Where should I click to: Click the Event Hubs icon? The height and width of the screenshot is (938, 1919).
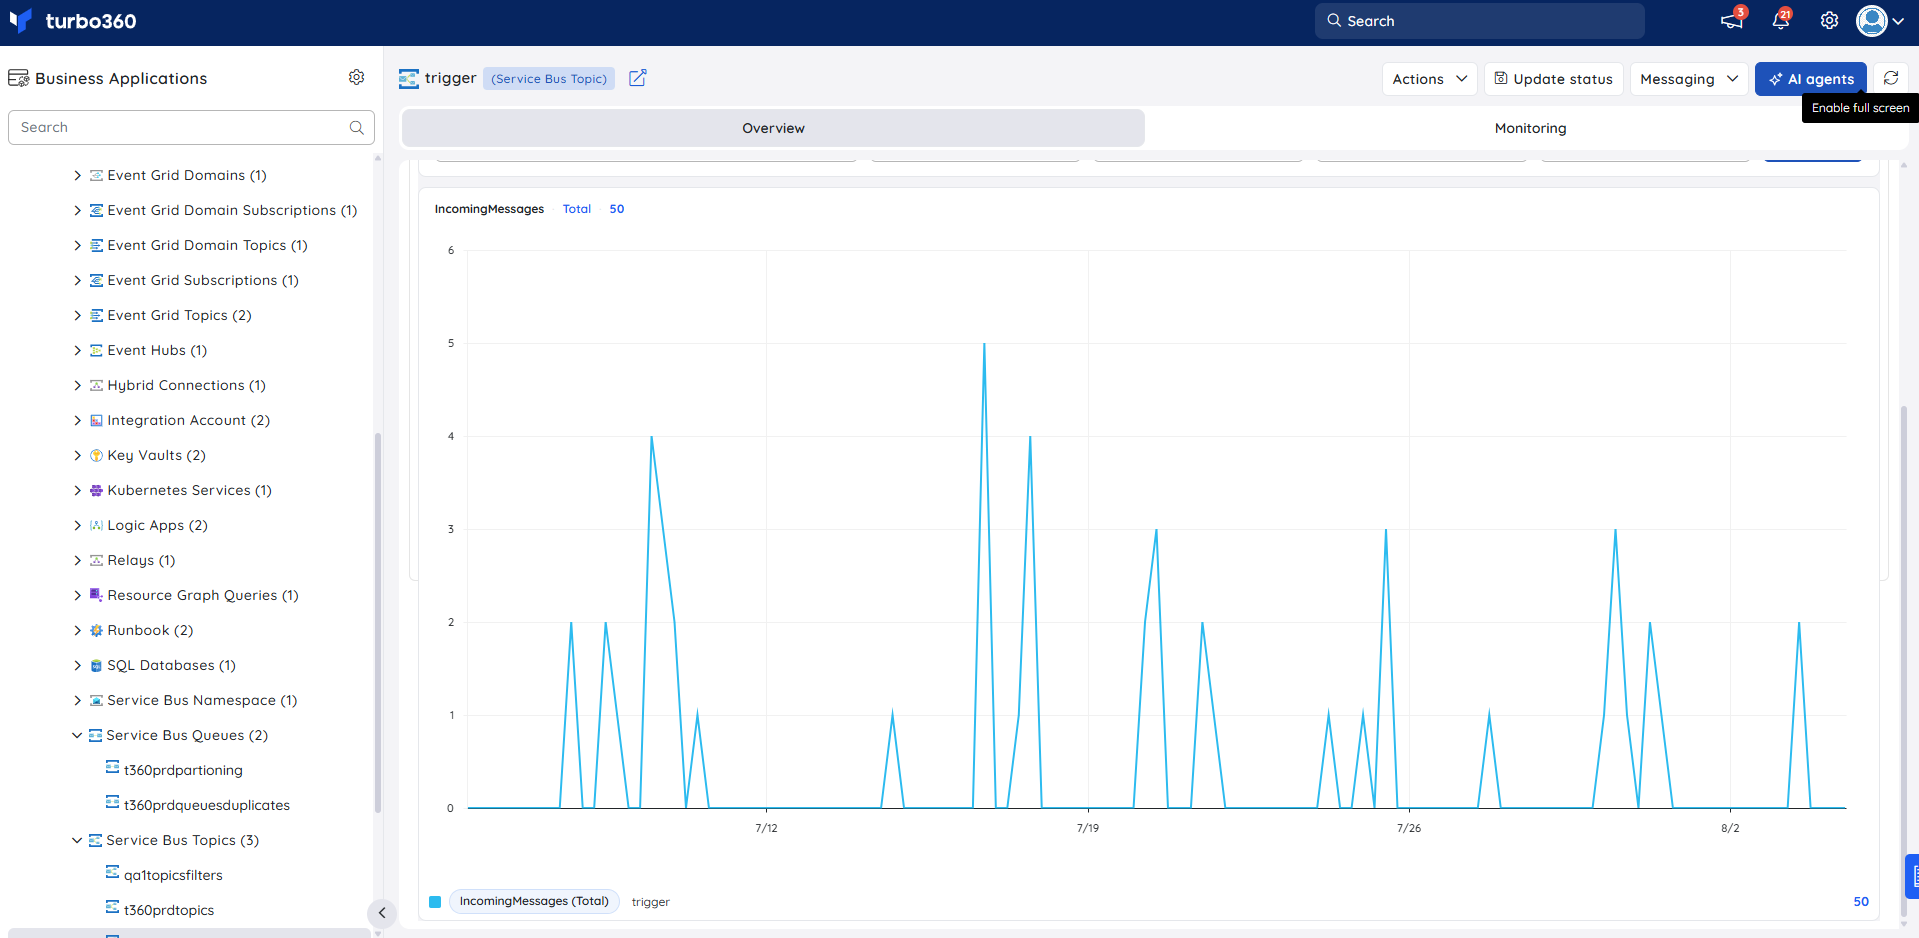[96, 350]
